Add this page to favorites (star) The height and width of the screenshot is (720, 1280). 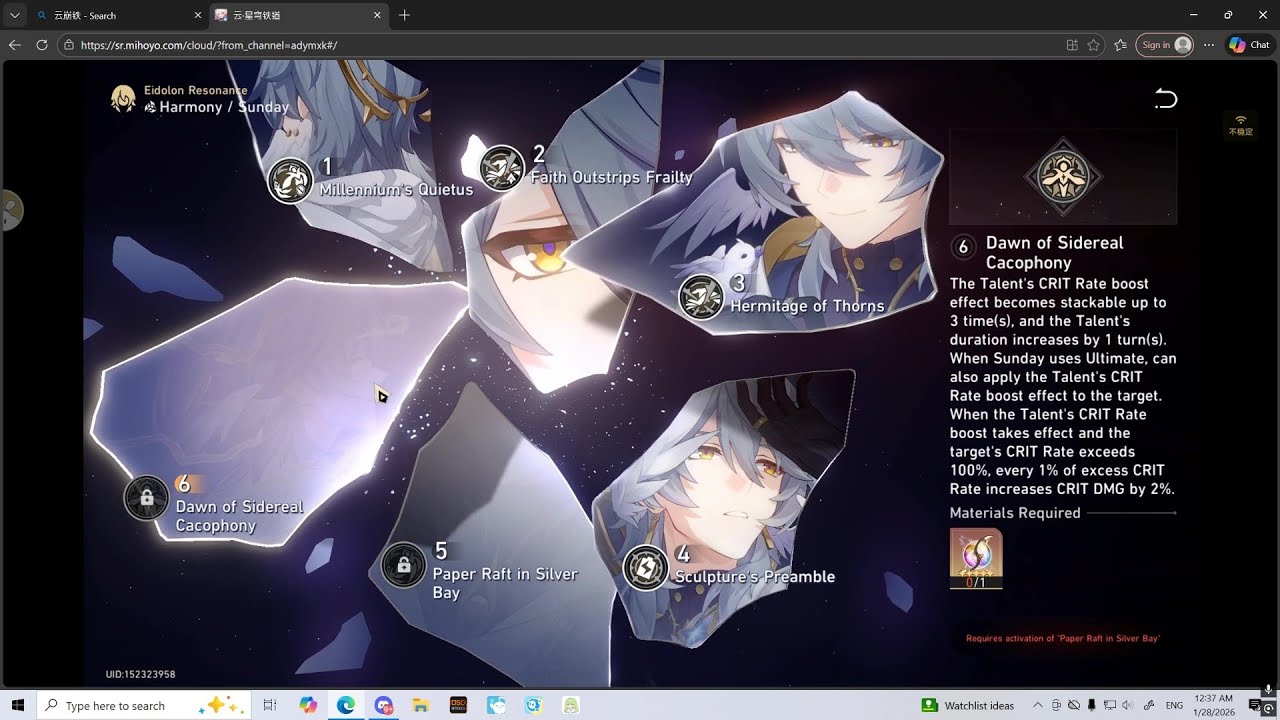(1094, 45)
